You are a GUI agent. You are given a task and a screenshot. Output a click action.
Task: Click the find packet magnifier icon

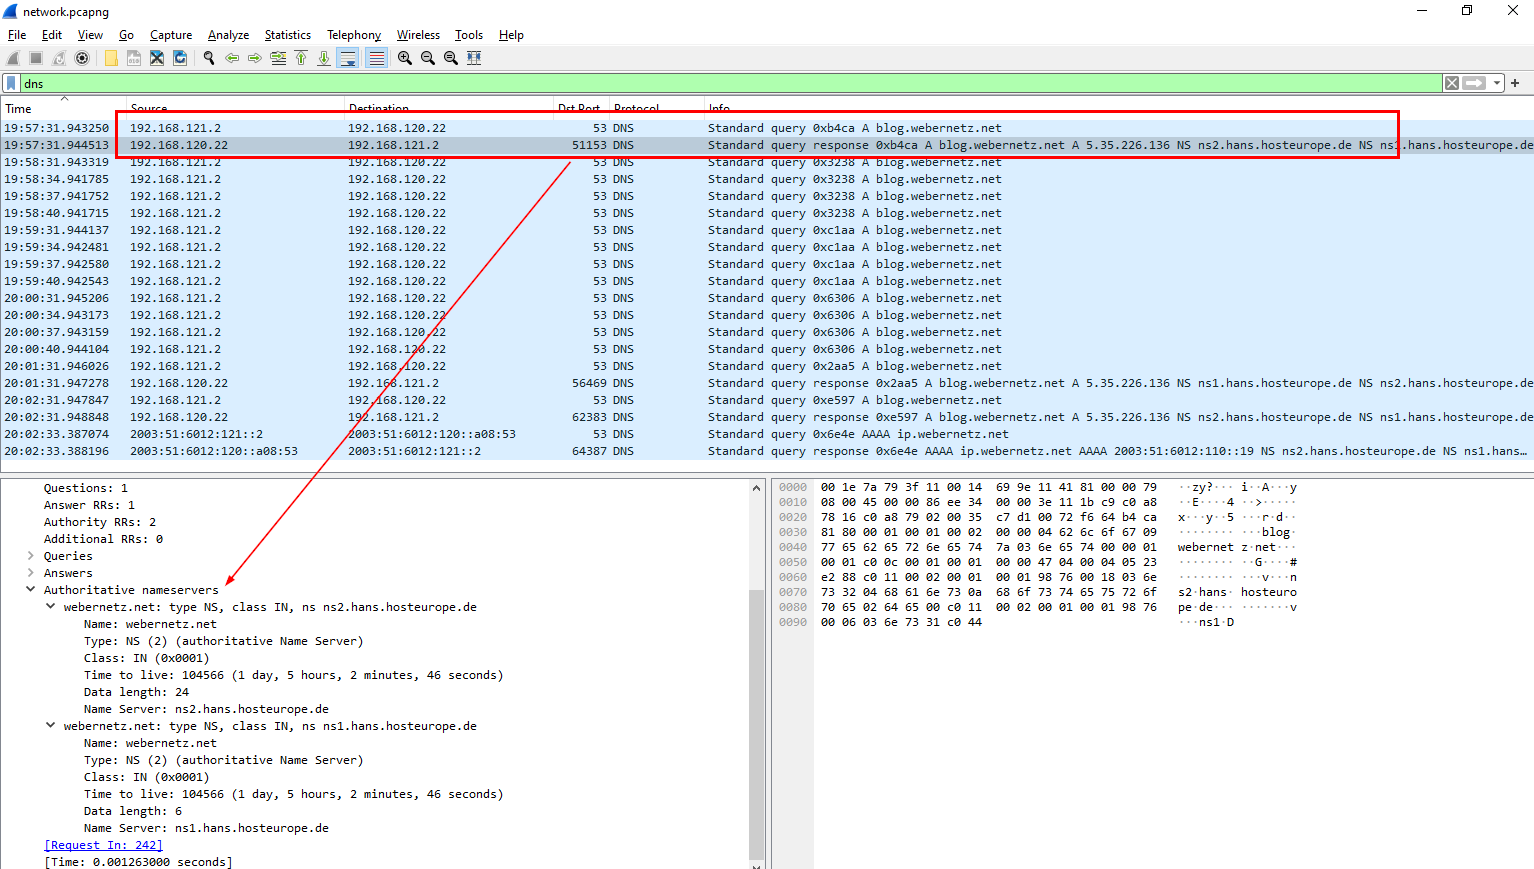click(209, 58)
